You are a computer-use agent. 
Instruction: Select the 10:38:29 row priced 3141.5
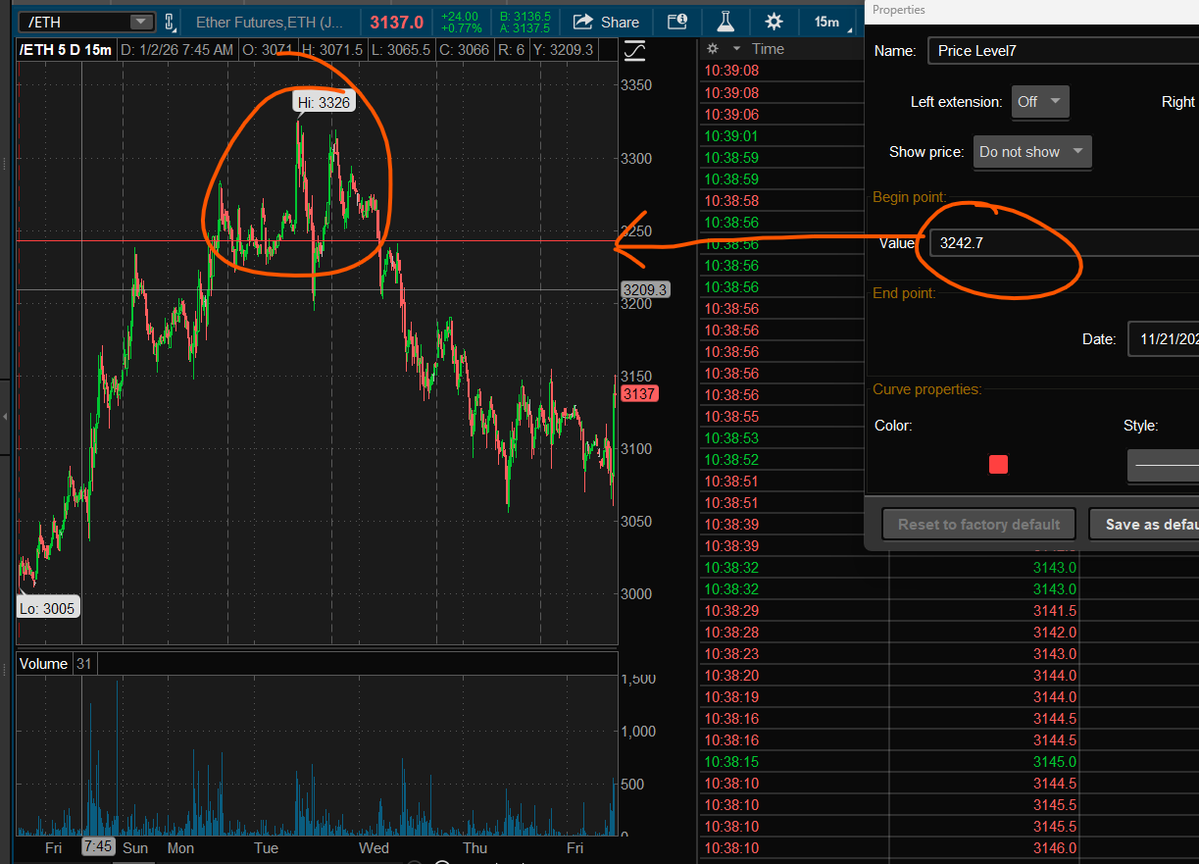click(949, 611)
